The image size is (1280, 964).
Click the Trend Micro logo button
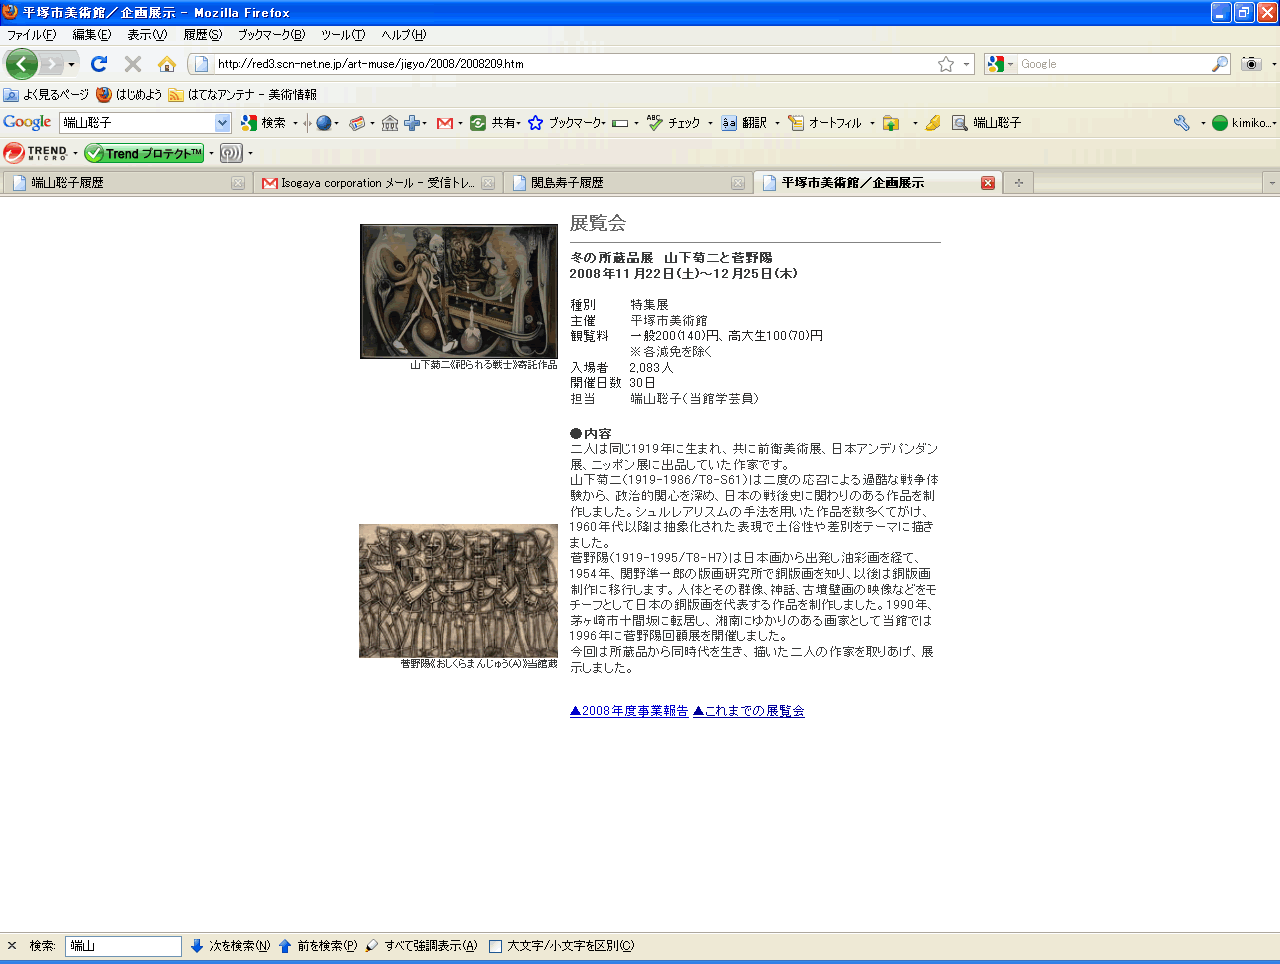coord(35,153)
